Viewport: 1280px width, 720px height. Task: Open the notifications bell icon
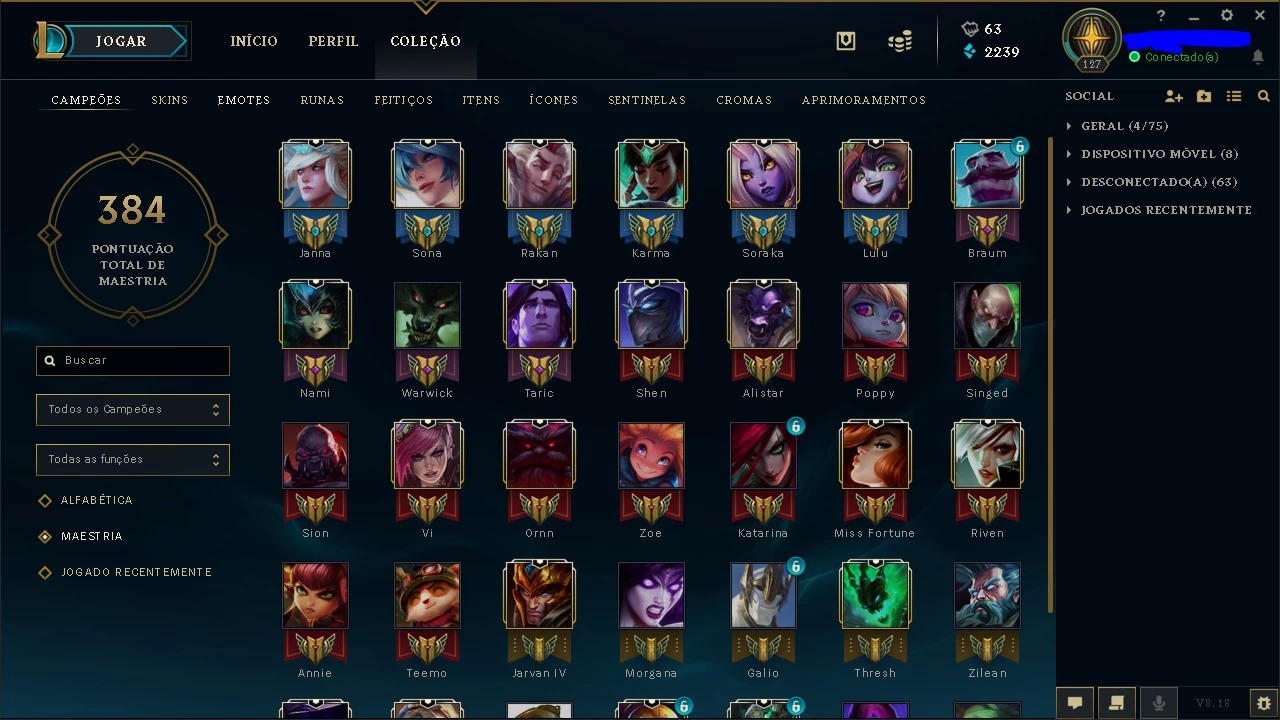coord(1258,57)
